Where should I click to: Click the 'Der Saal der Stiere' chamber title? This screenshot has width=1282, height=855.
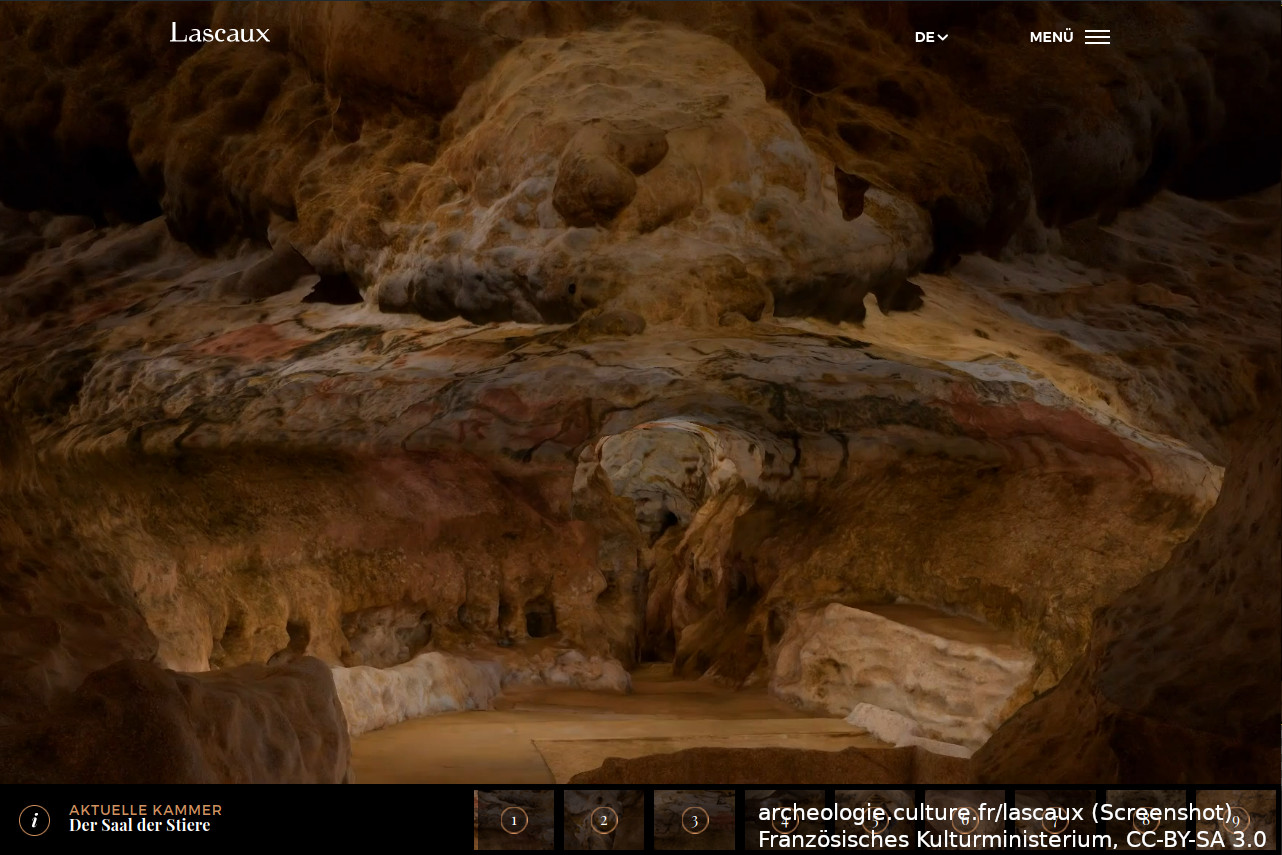(139, 826)
